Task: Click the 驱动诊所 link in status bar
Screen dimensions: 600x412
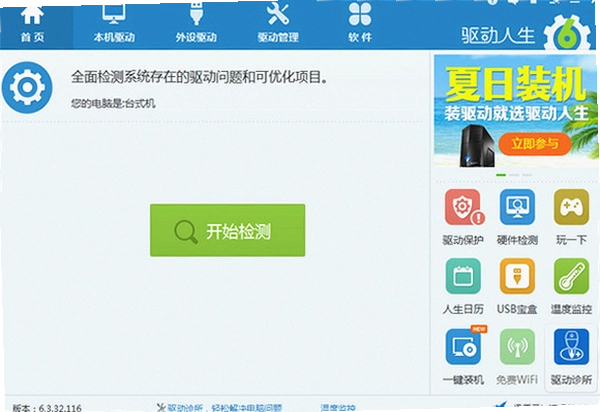Action: (x=219, y=408)
